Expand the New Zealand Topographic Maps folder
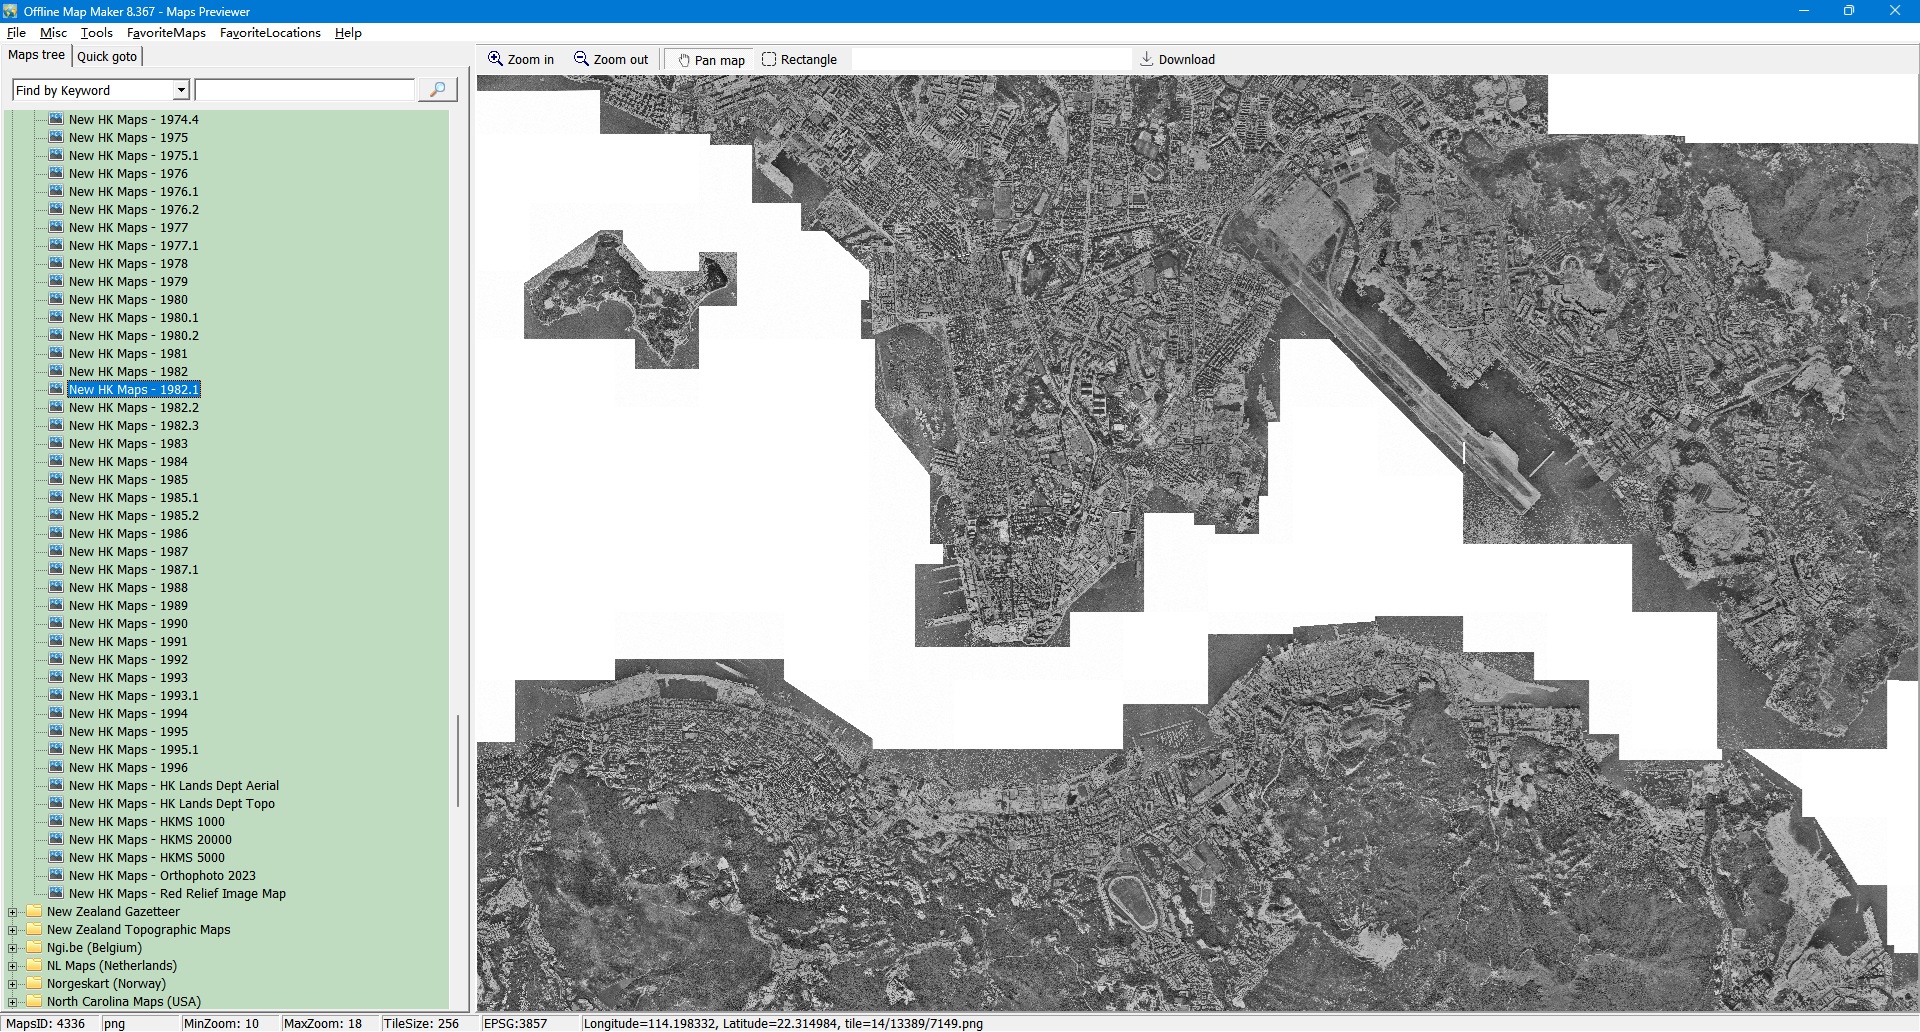The height and width of the screenshot is (1032, 1920). 12,930
